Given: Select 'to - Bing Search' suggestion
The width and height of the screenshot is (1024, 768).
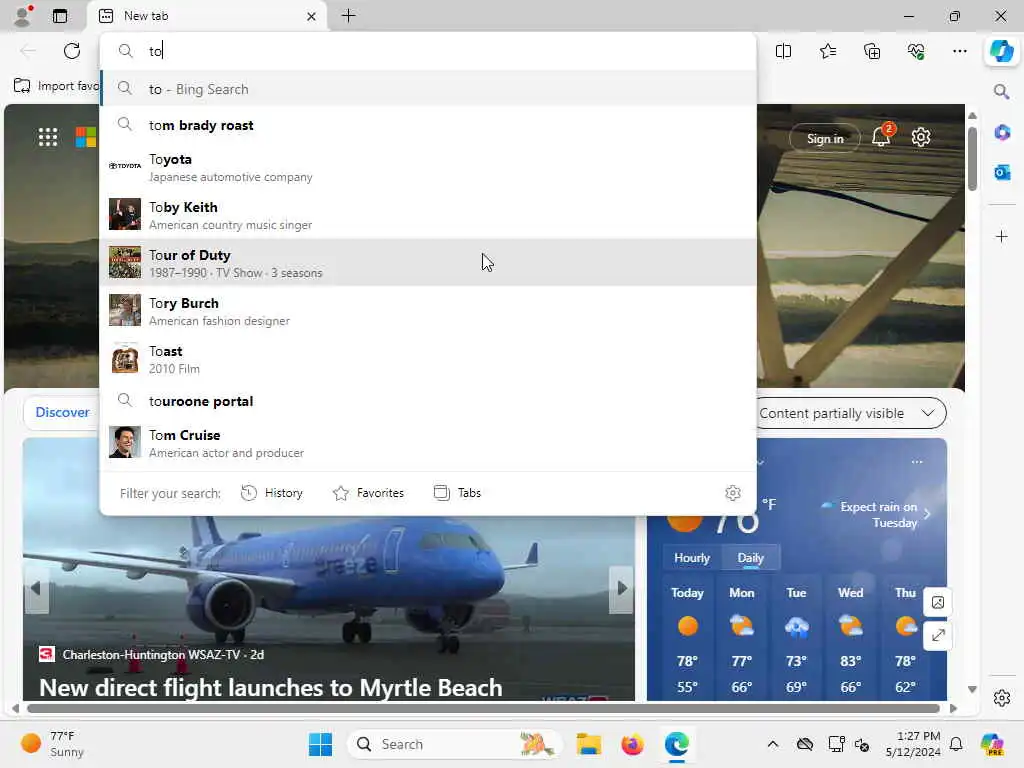Looking at the screenshot, I should (x=428, y=89).
